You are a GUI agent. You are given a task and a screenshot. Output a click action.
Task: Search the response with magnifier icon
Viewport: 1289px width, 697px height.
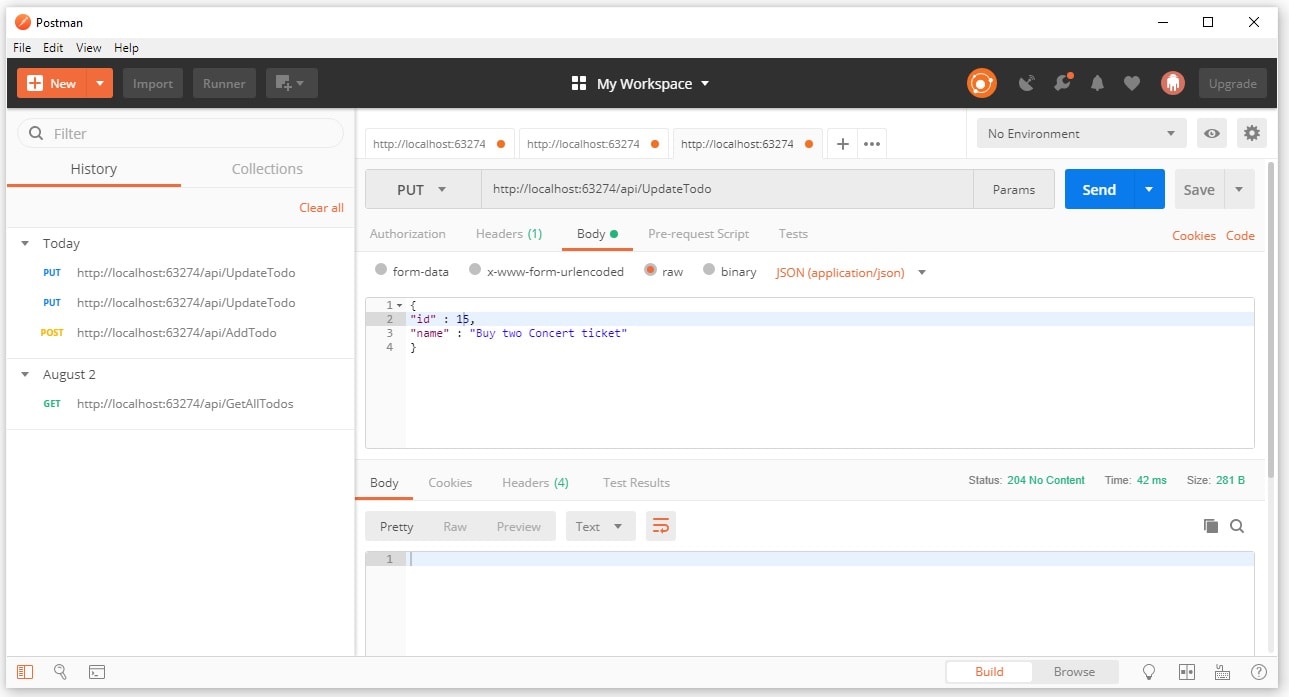click(1237, 526)
